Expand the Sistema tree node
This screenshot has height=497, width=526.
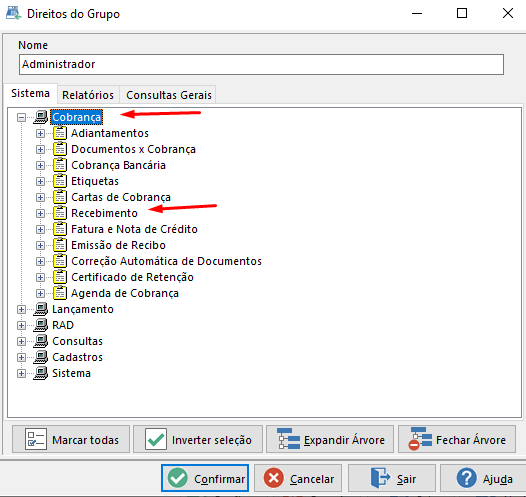point(21,373)
